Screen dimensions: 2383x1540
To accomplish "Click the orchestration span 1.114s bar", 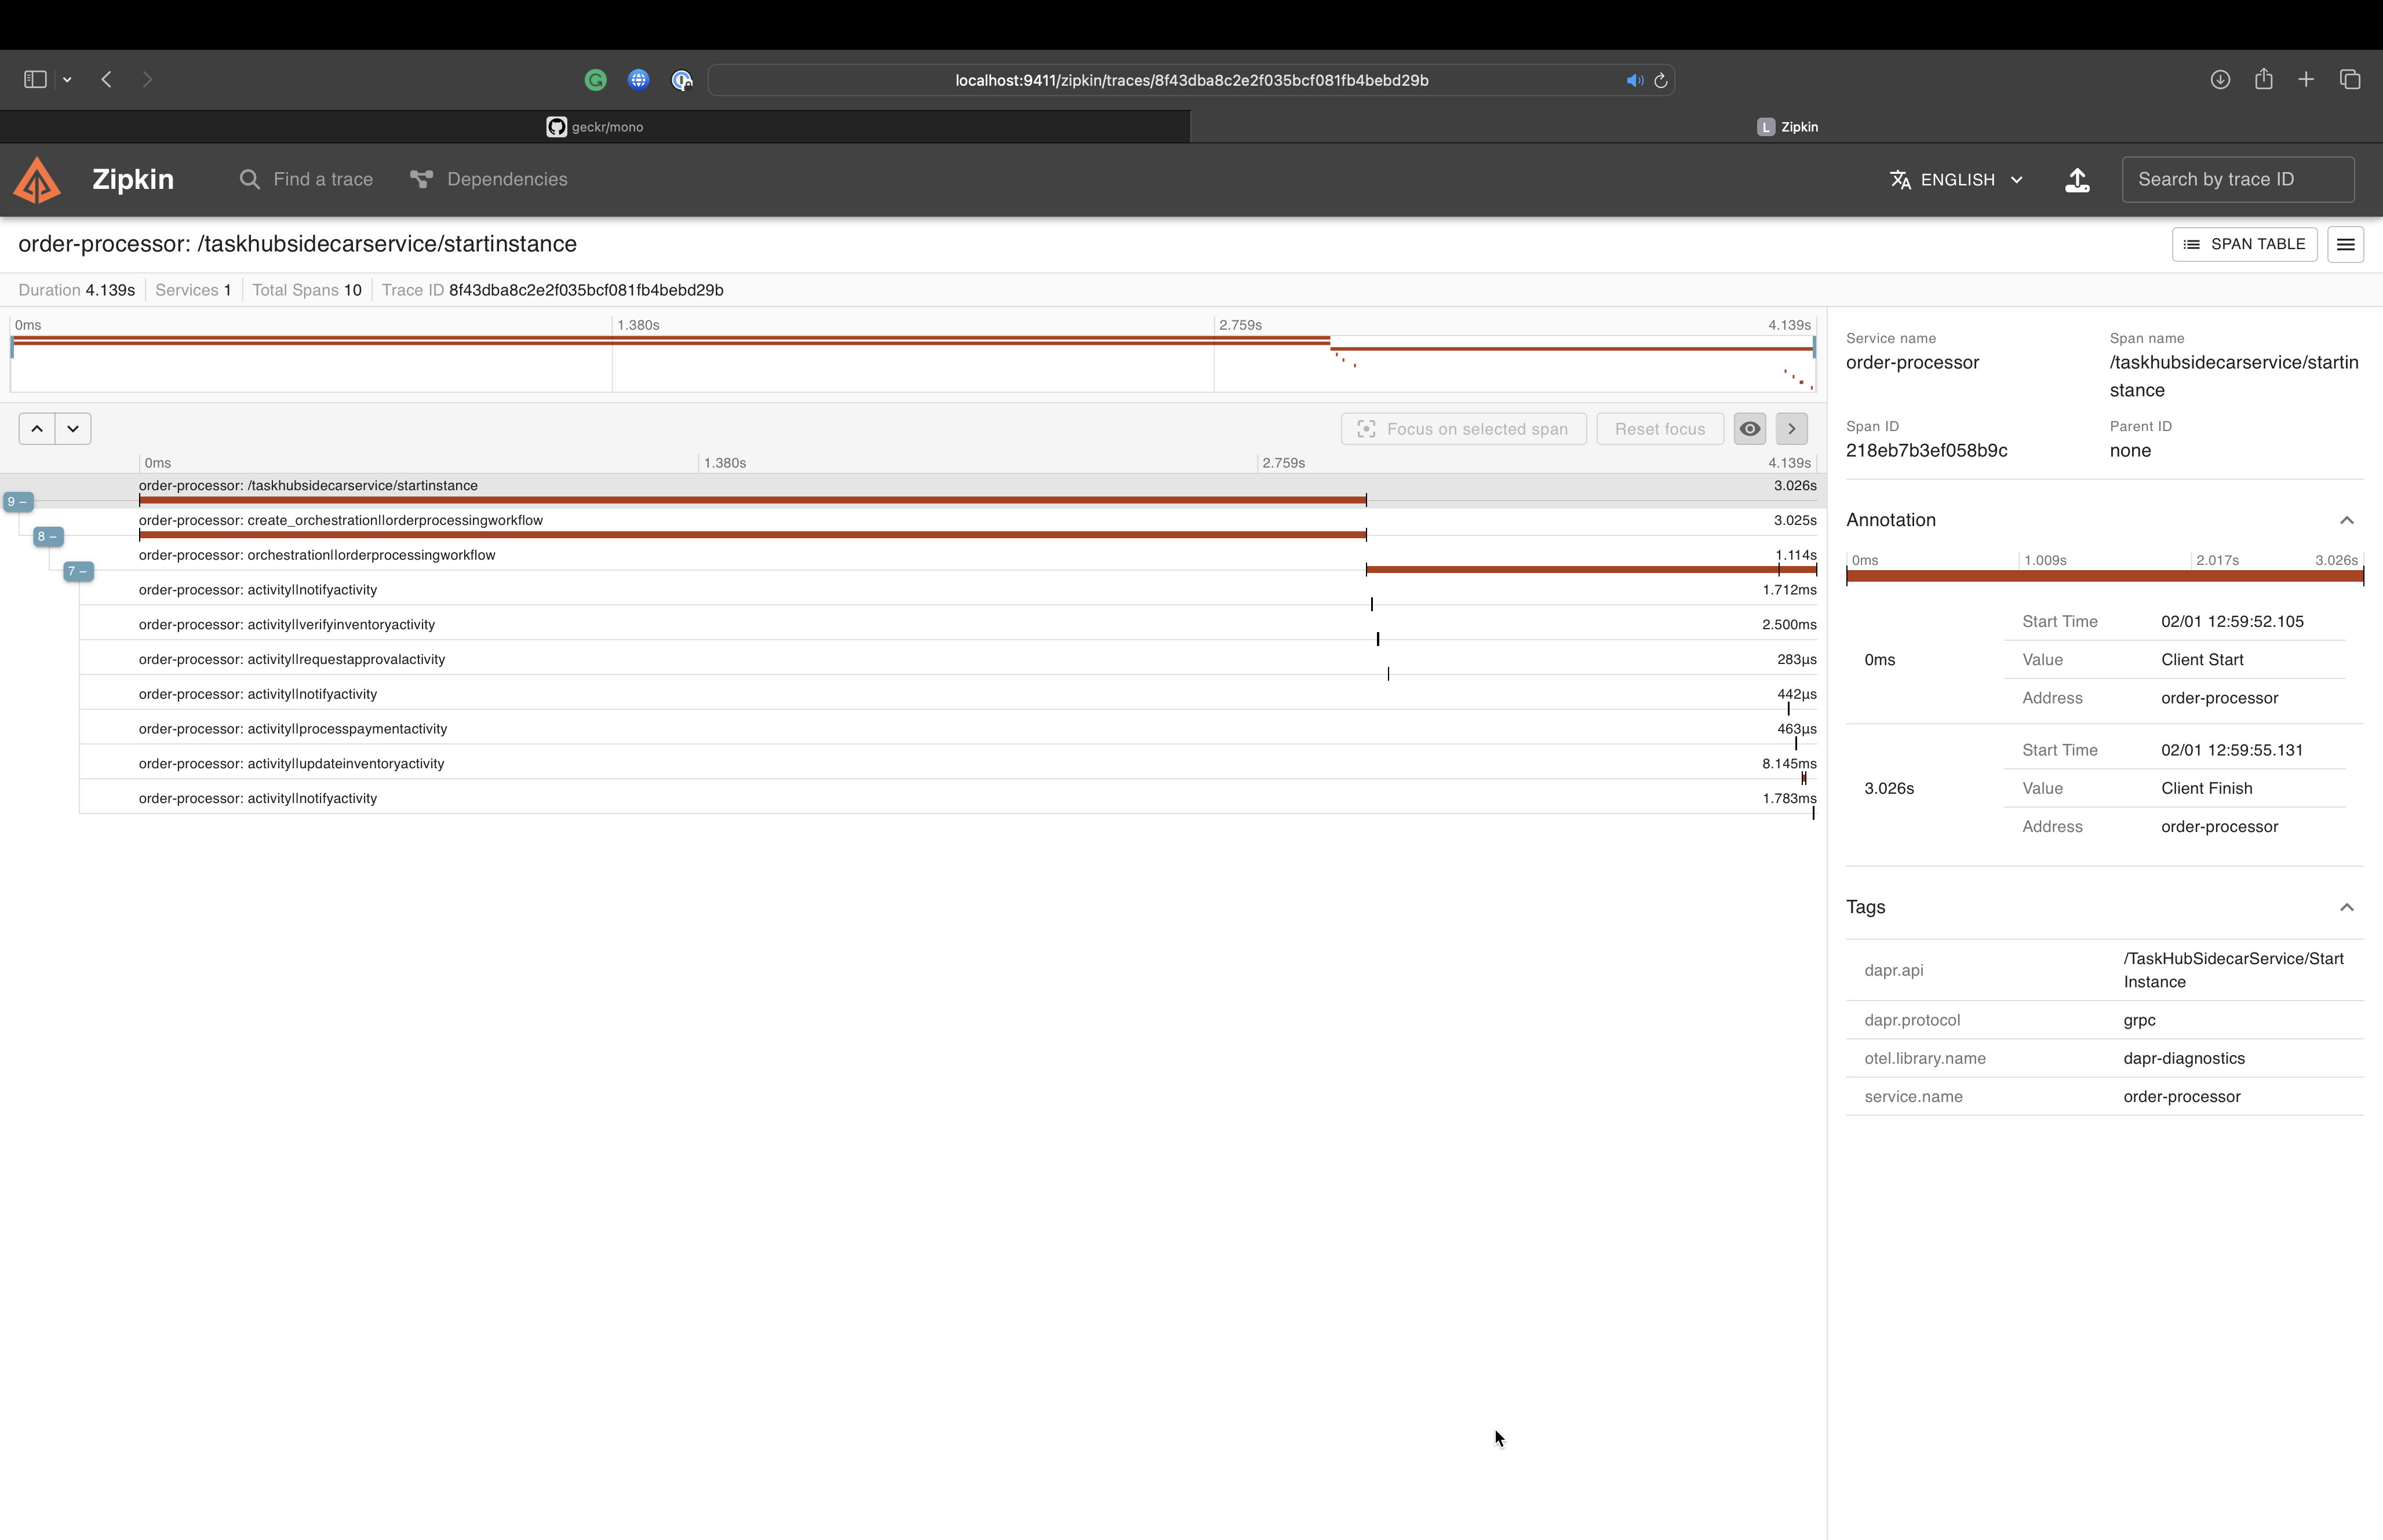I will (x=1591, y=569).
